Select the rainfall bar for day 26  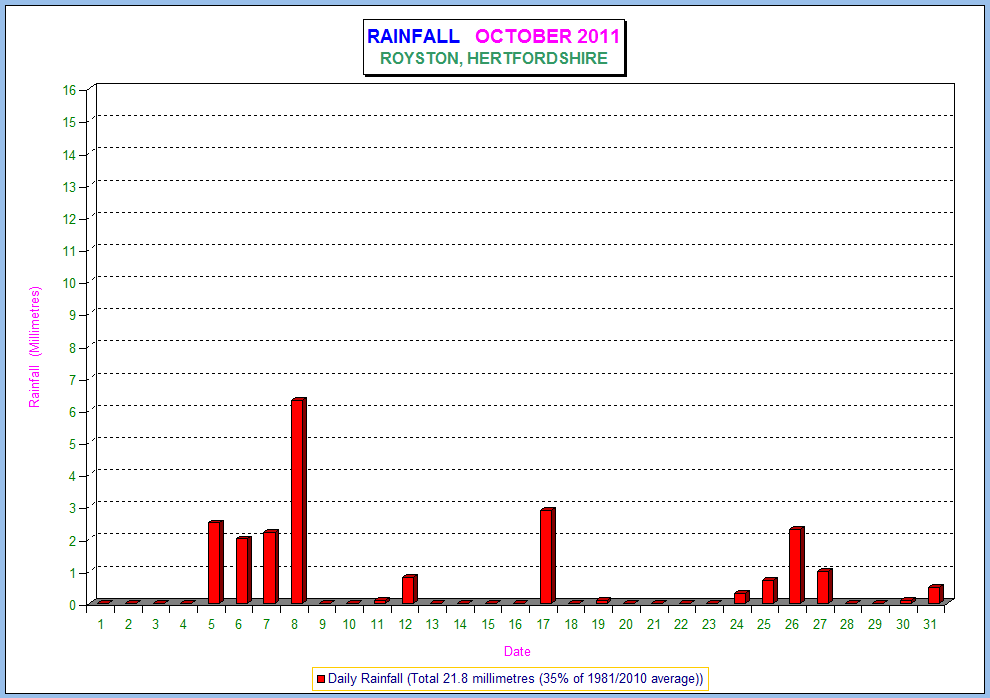[x=795, y=565]
